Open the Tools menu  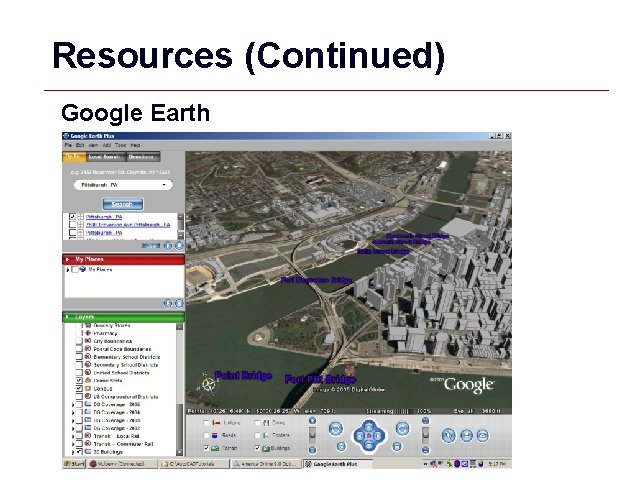(x=120, y=145)
